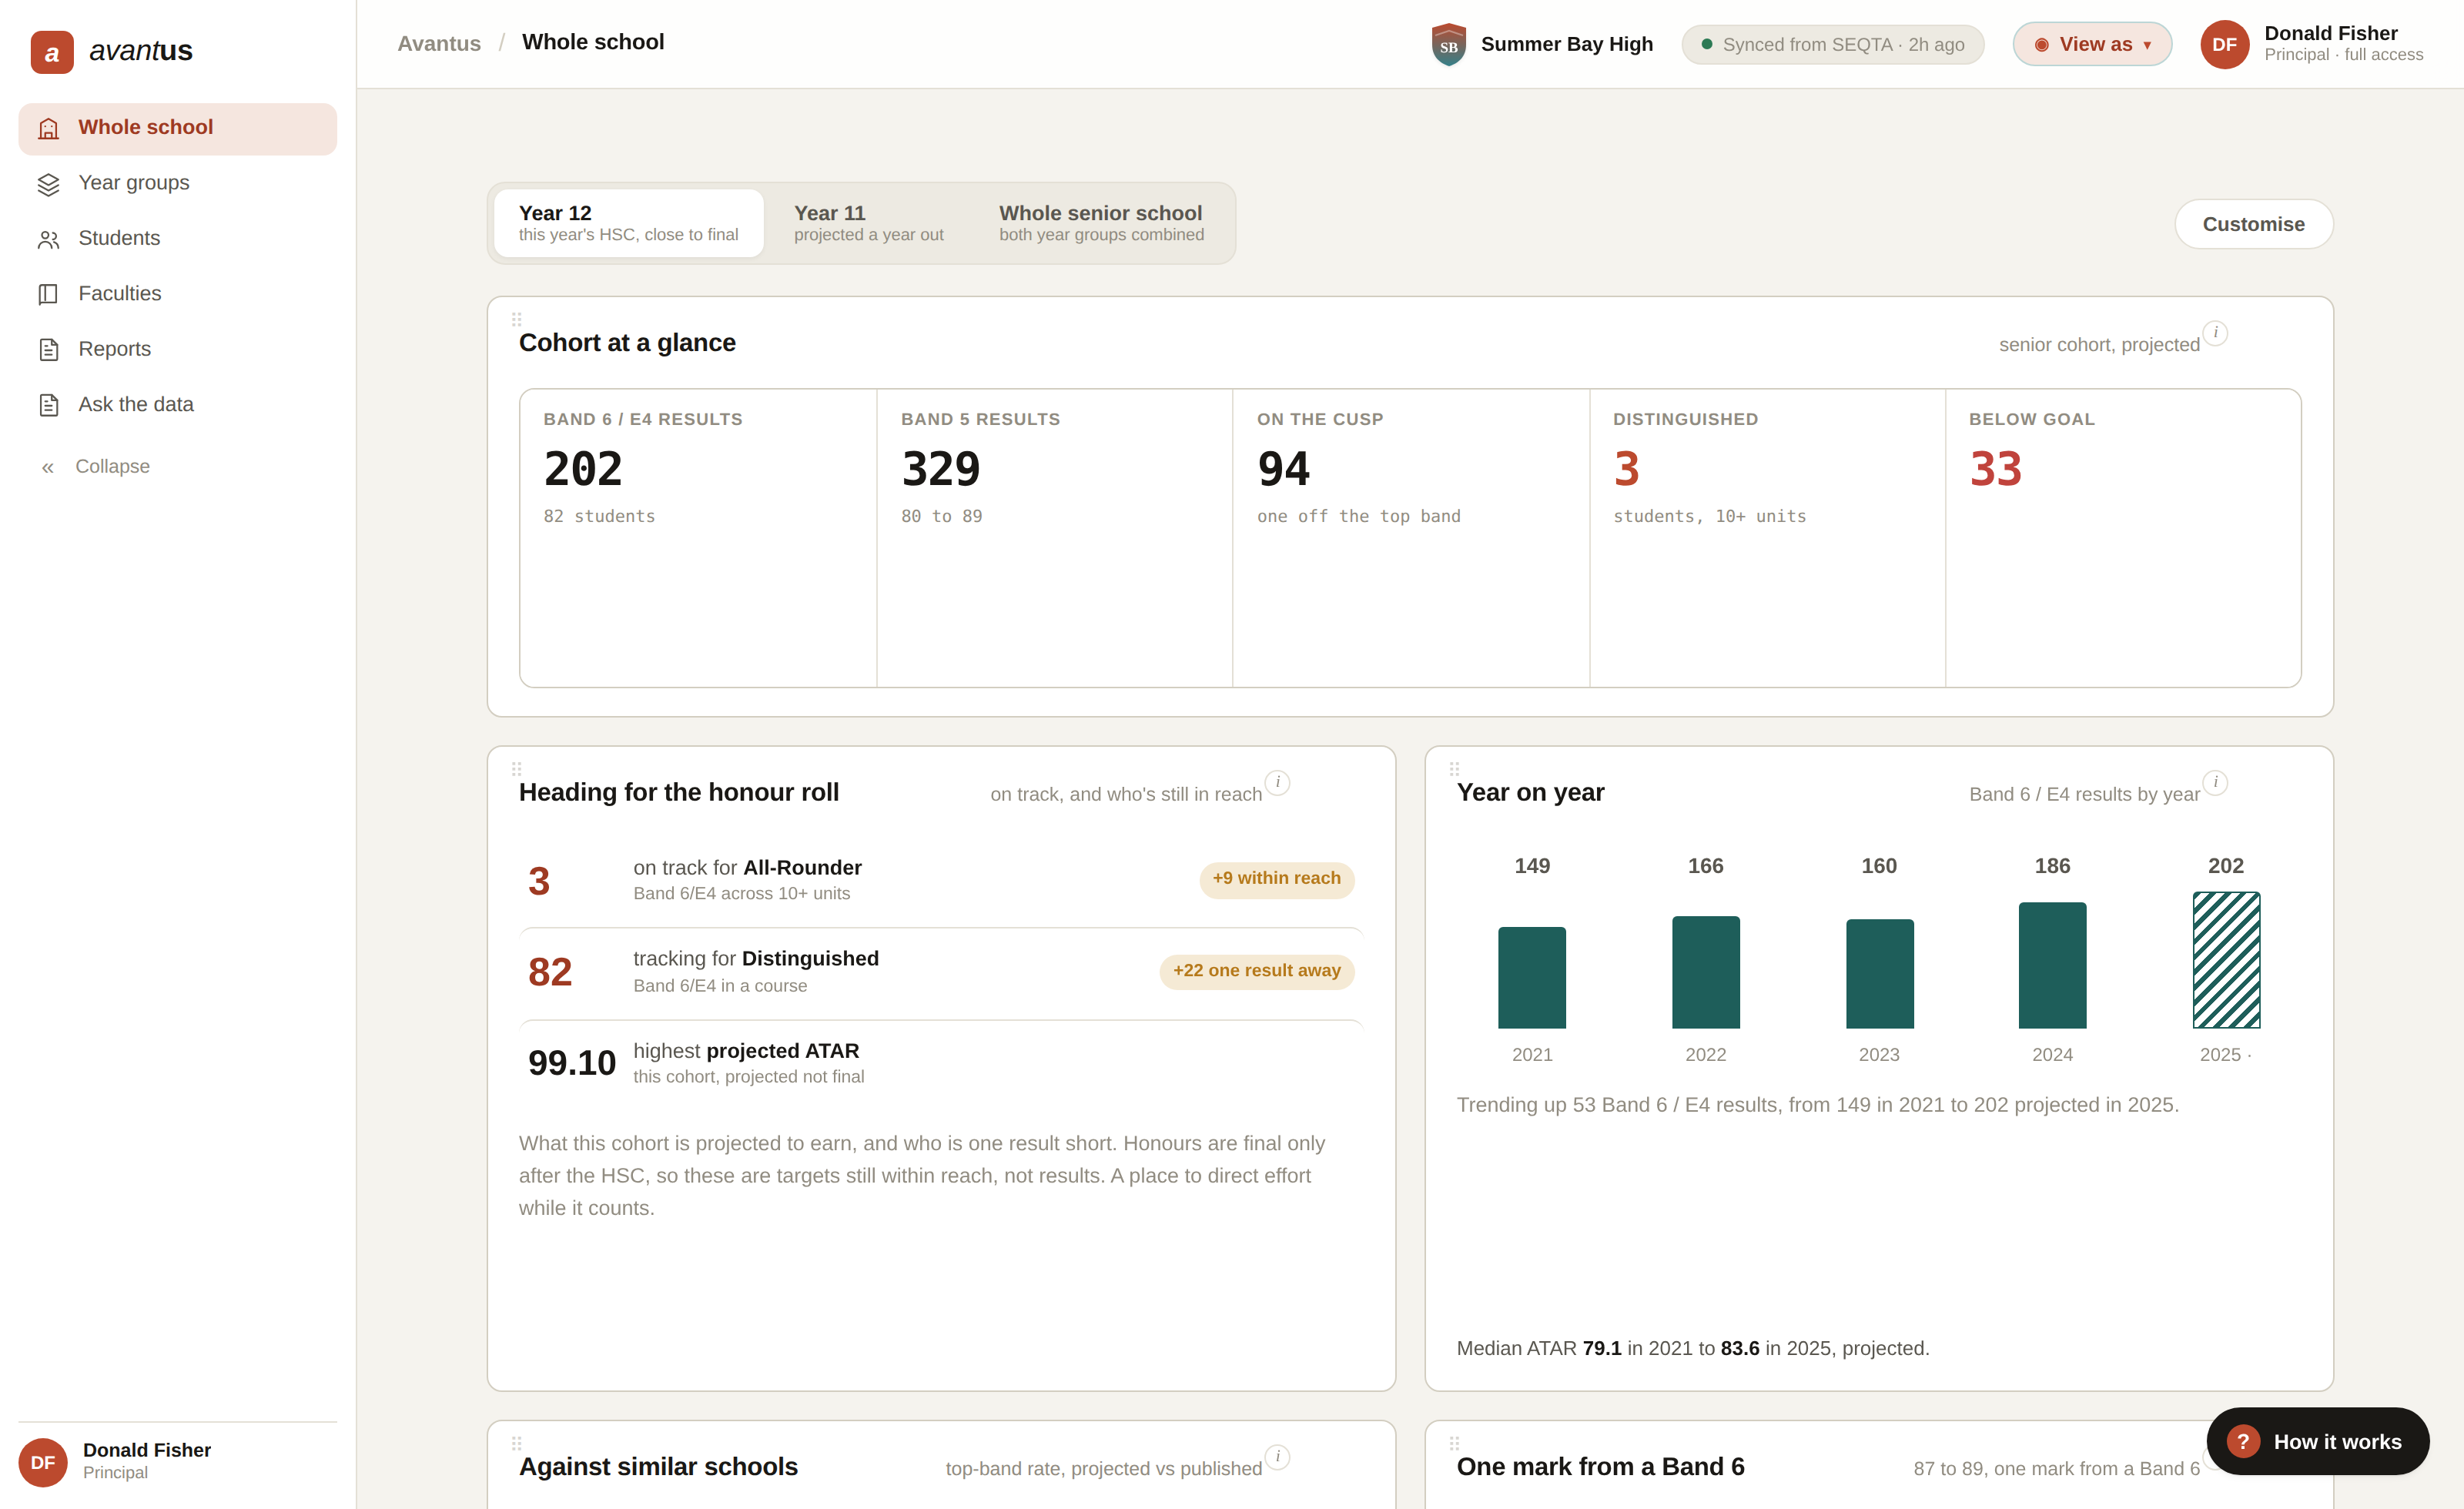Click the Summer Bay High crest icon
This screenshot has width=2464, height=1509.
tap(1448, 44)
